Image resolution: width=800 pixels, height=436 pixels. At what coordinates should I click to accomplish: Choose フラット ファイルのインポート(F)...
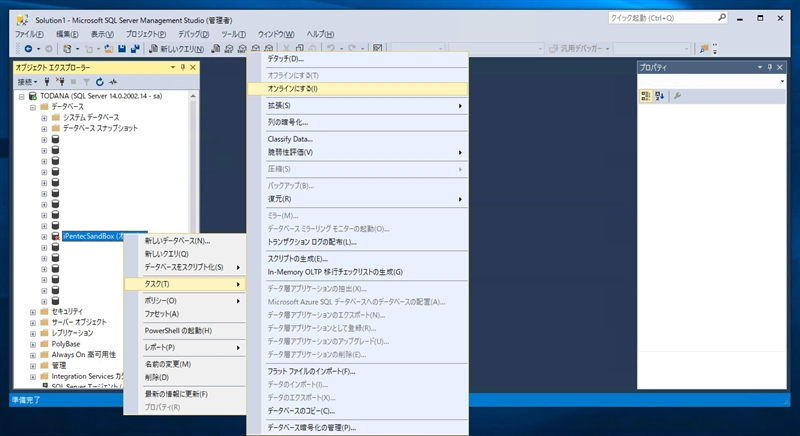pos(357,372)
